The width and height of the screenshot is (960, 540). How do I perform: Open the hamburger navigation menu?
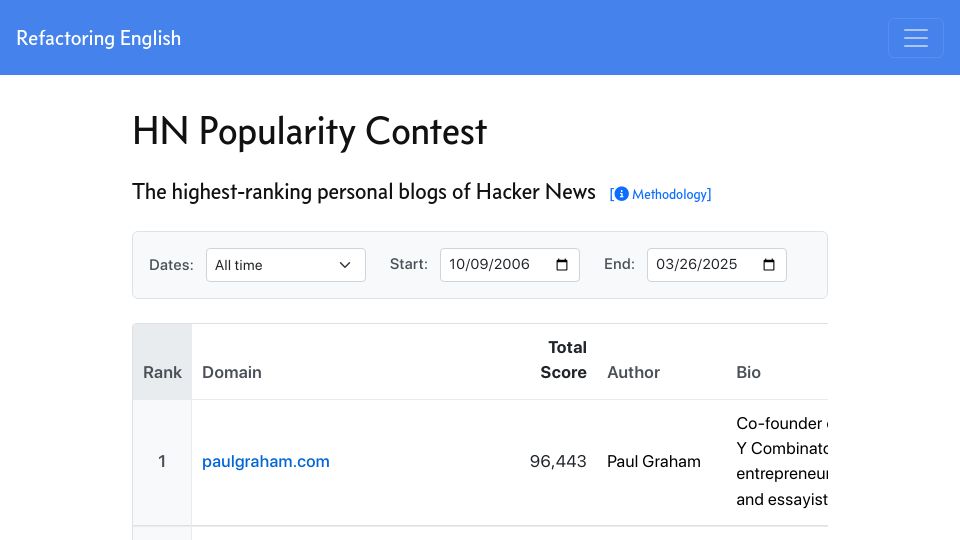915,38
